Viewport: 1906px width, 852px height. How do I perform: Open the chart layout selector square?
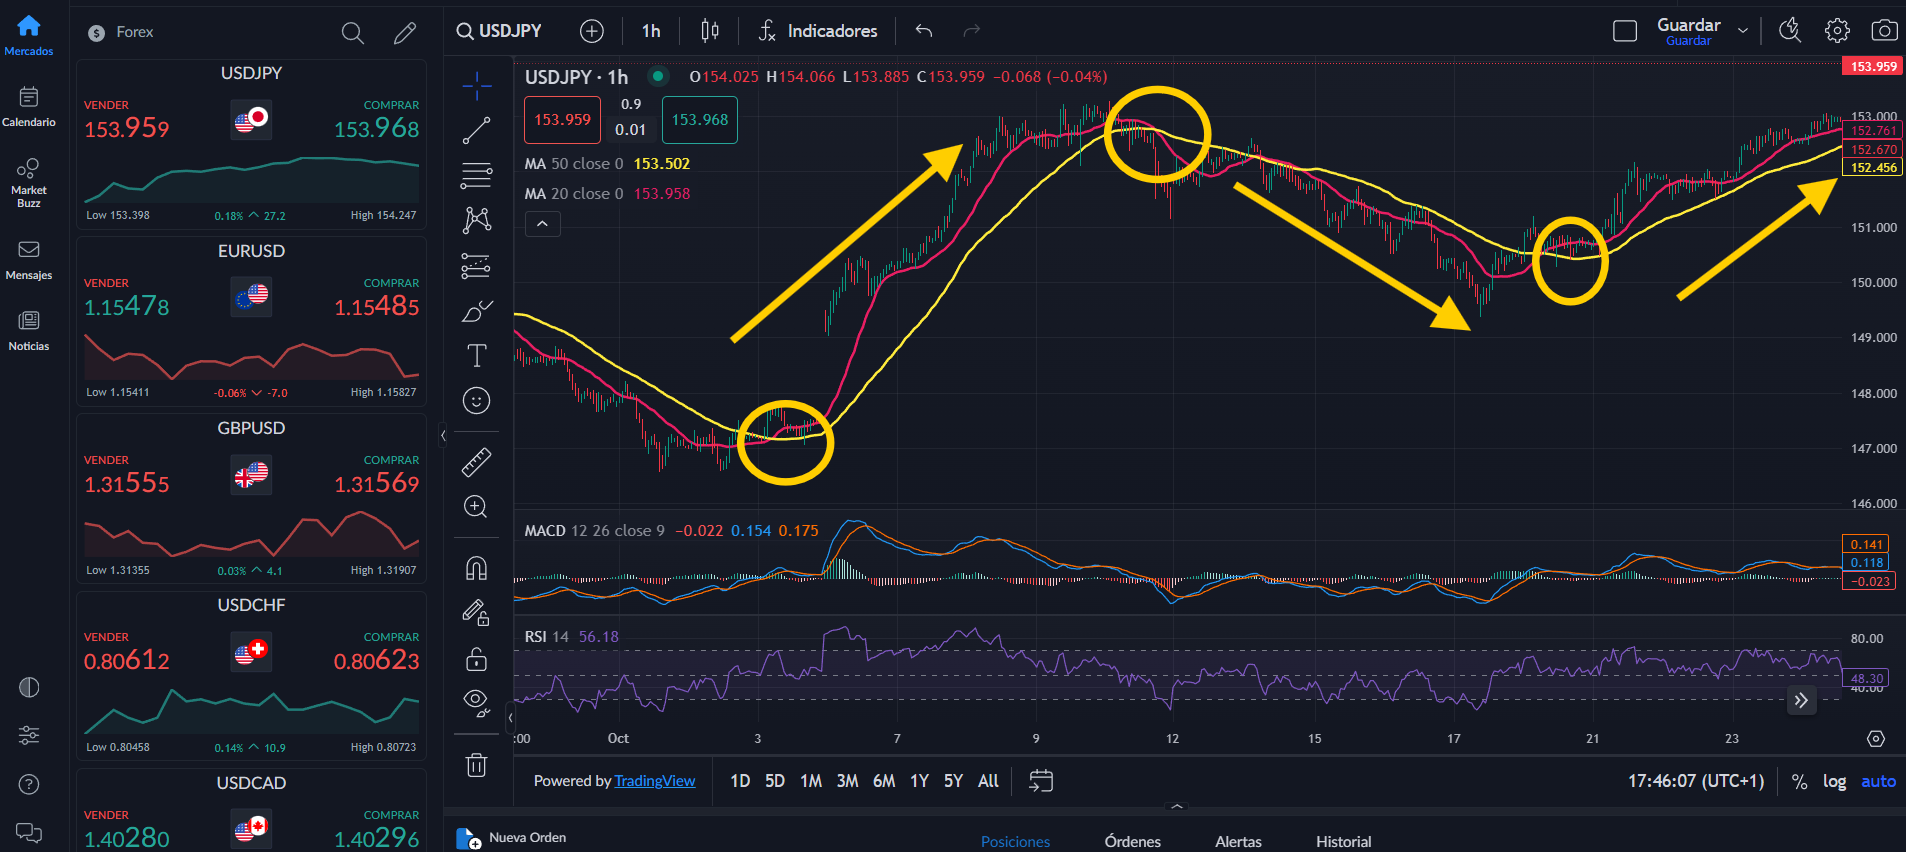(1625, 31)
